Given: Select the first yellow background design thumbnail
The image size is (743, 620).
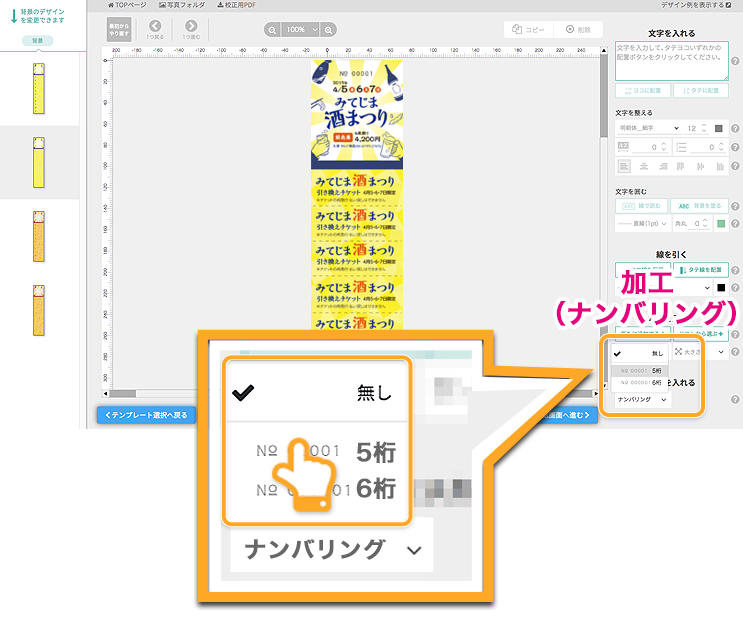Looking at the screenshot, I should point(38,88).
